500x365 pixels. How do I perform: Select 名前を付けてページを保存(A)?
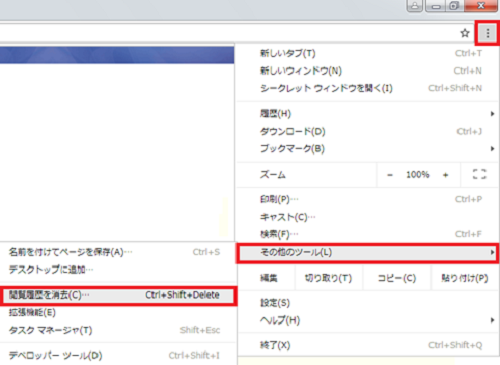tap(117, 252)
